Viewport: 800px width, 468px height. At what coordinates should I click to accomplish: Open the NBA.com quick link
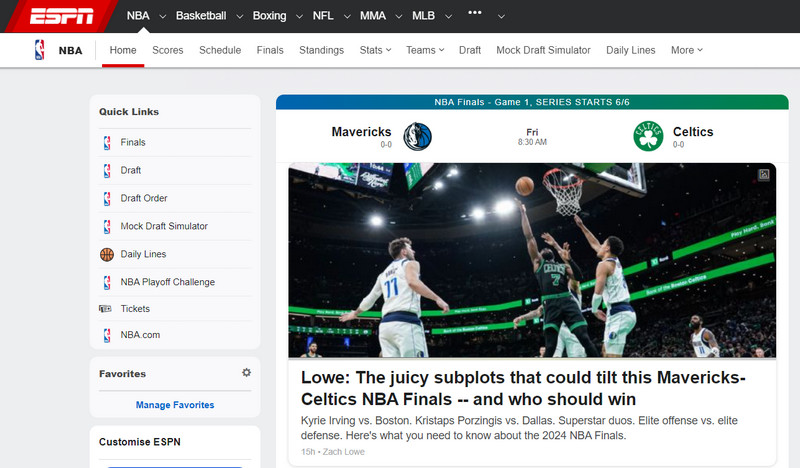[x=140, y=335]
